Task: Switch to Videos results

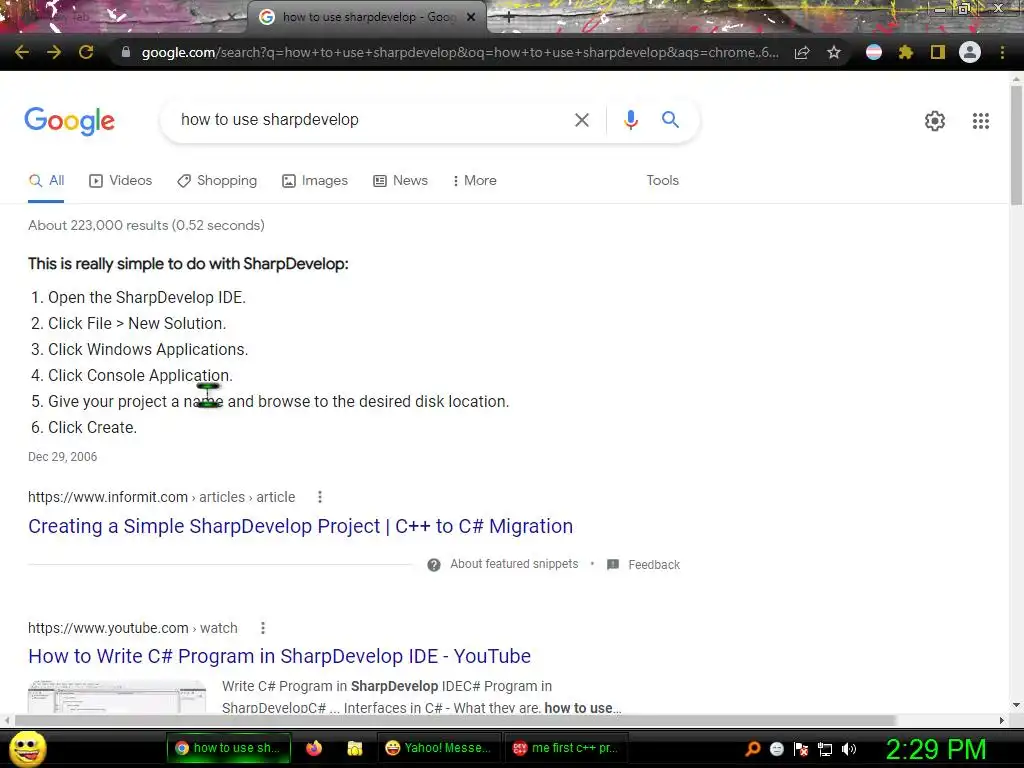Action: 120,181
